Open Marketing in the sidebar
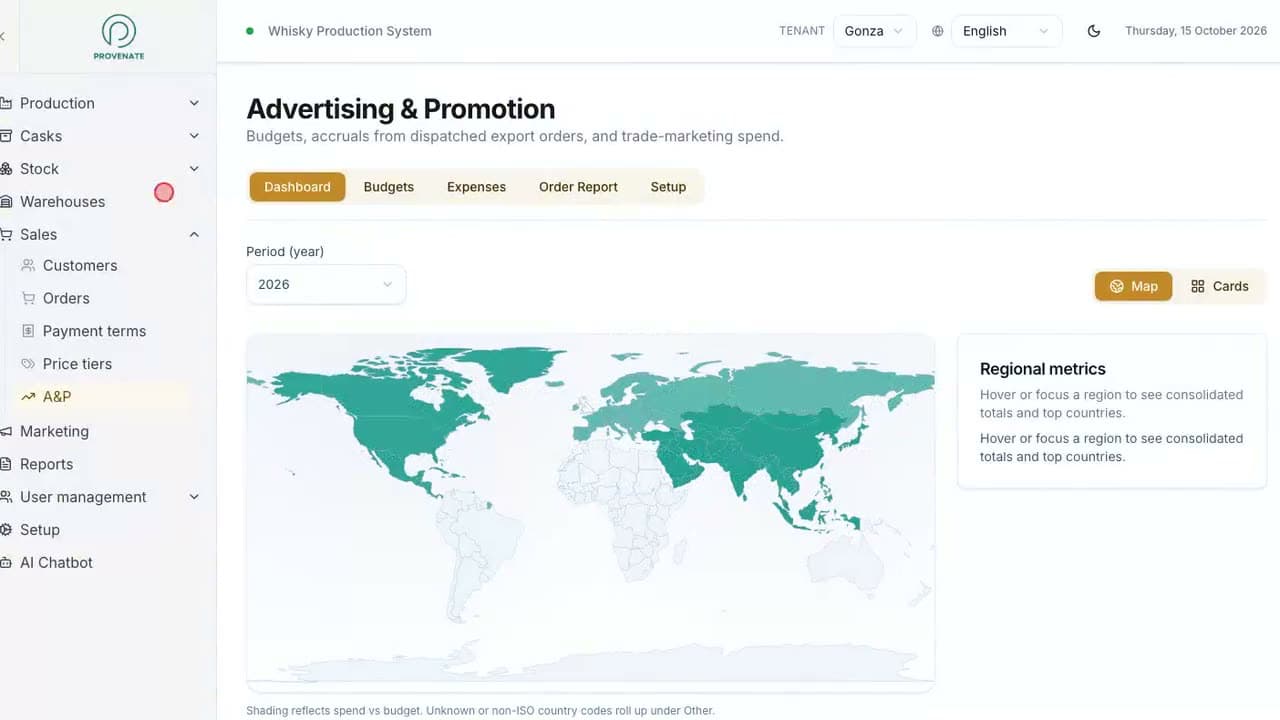 coord(54,431)
